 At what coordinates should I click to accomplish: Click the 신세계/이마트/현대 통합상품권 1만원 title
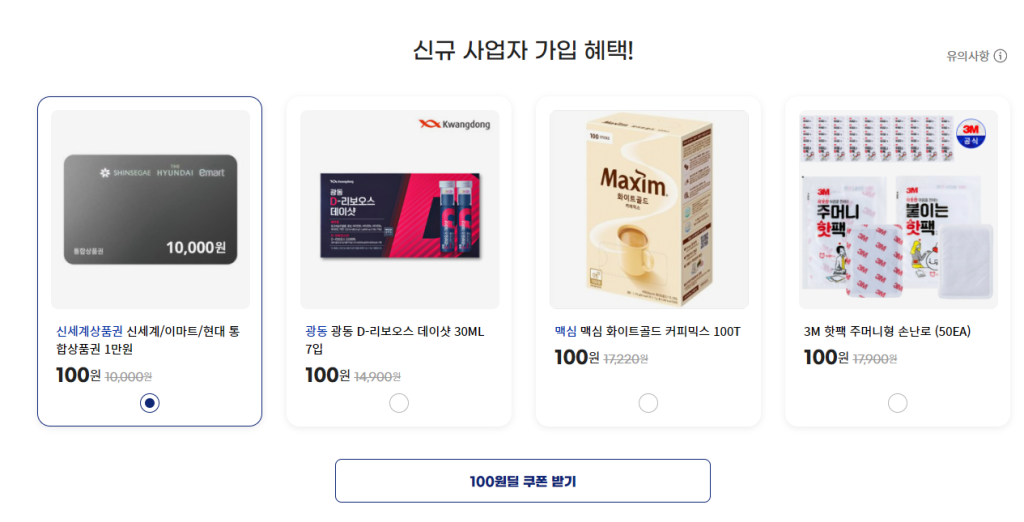tap(148, 340)
